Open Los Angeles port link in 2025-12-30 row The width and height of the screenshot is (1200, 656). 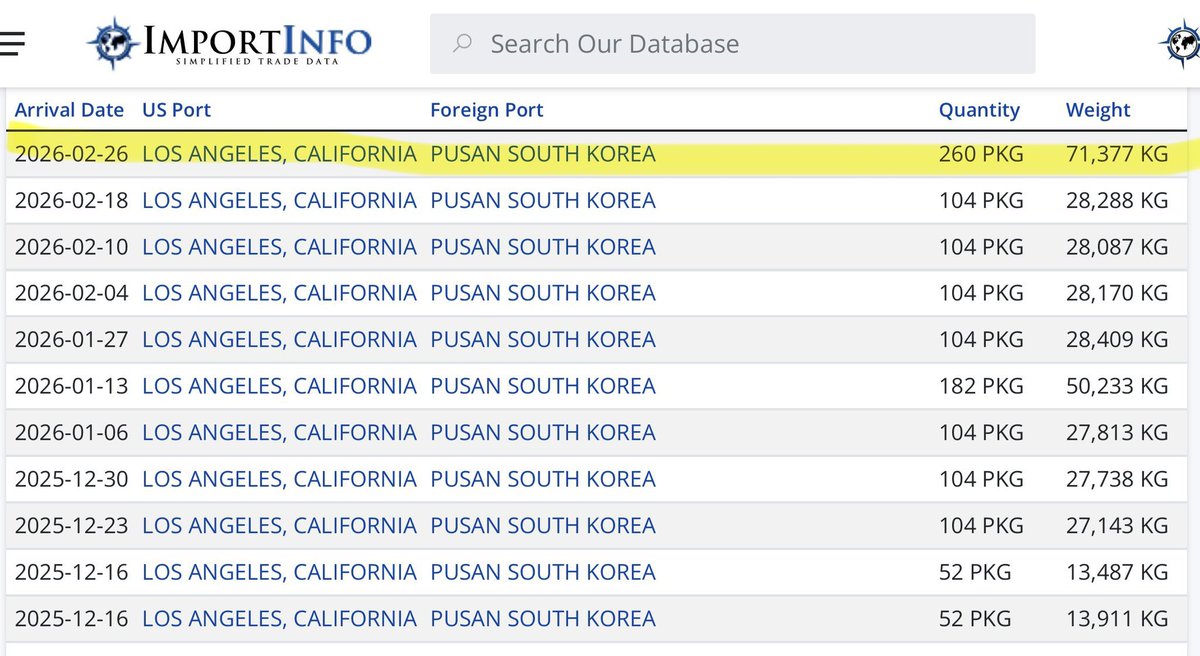[x=279, y=479]
